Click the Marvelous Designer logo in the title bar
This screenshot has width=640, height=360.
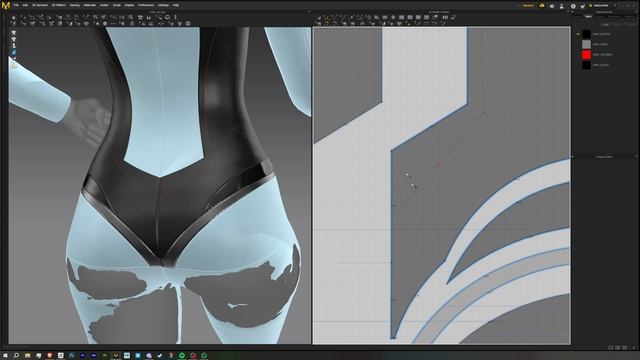click(x=6, y=5)
